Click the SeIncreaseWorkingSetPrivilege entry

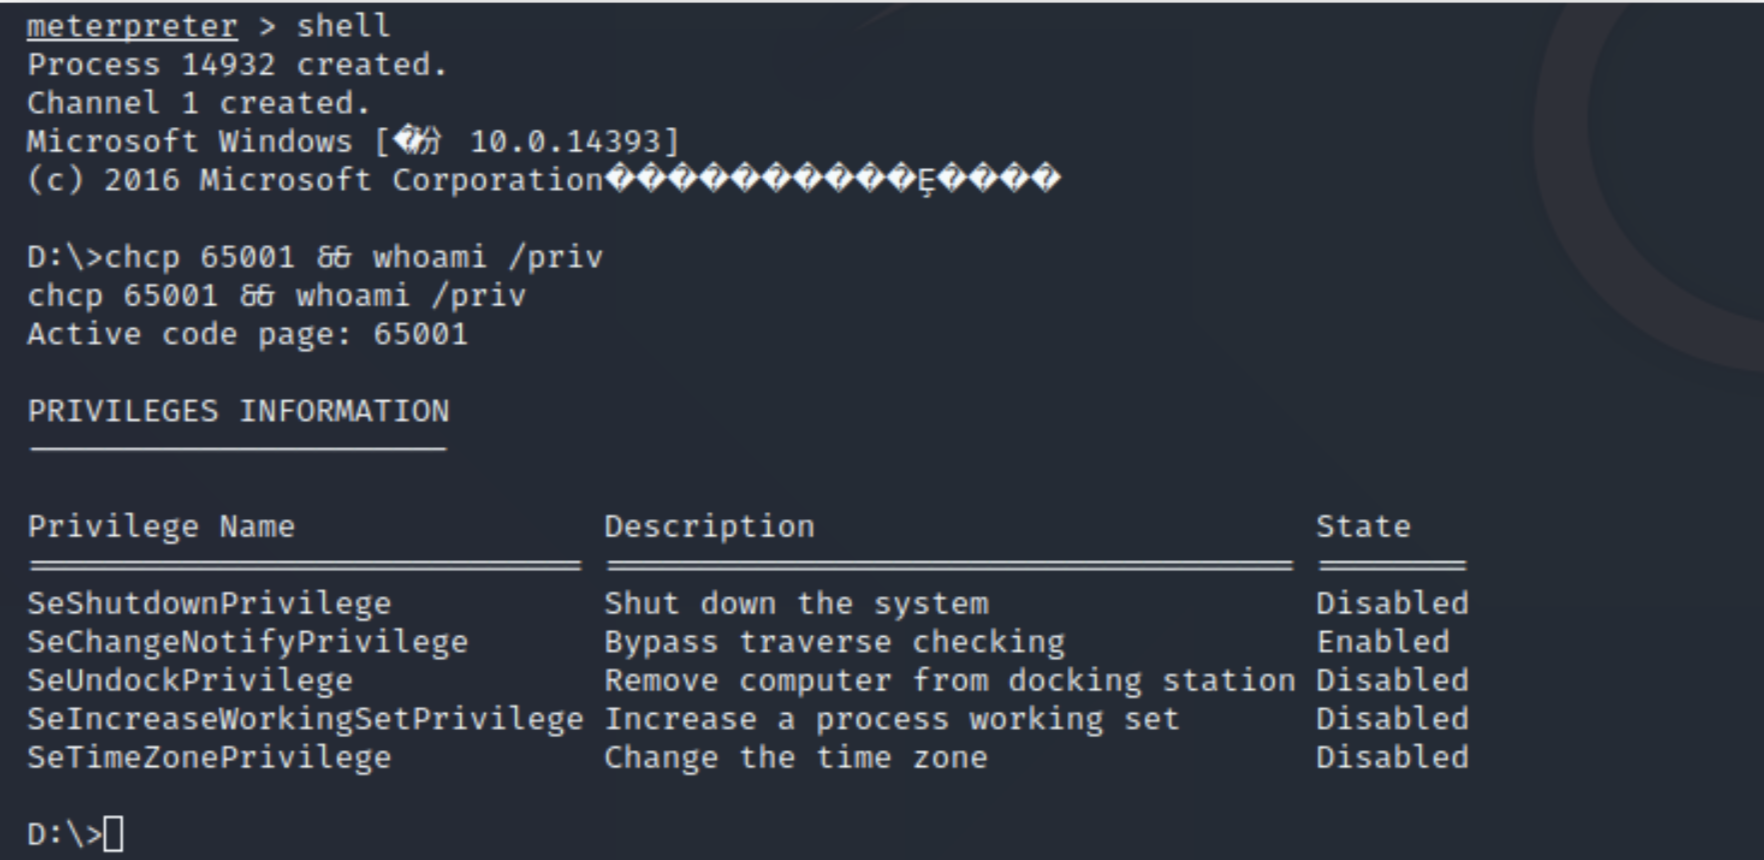[305, 719]
